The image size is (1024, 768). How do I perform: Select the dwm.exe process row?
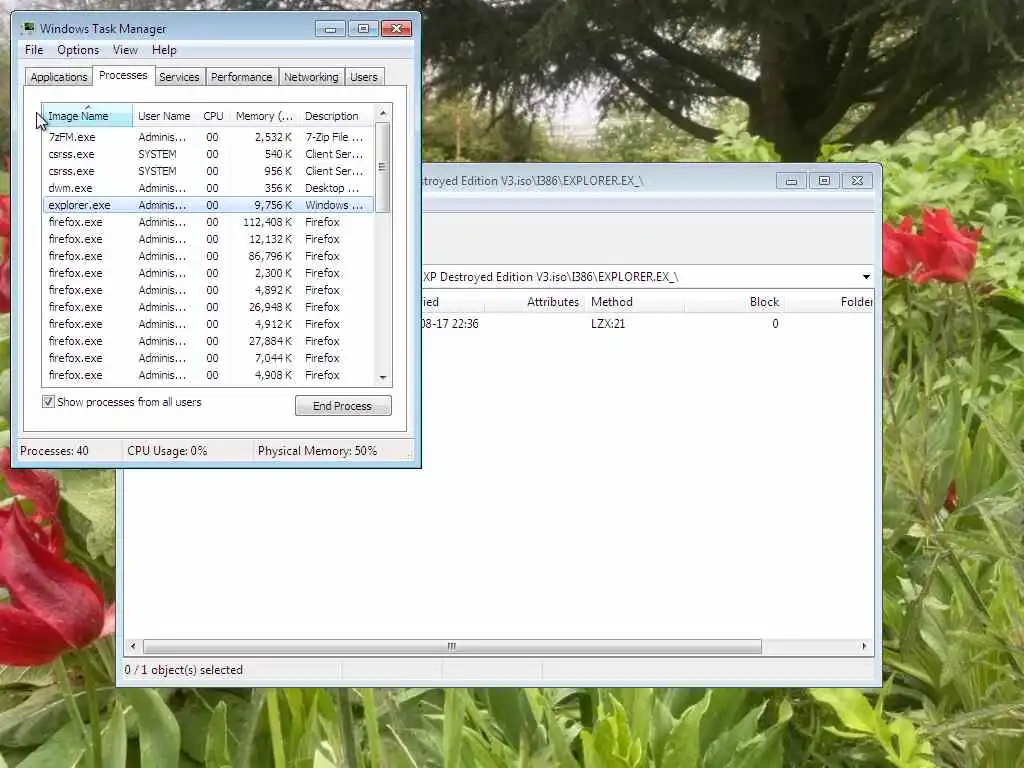coord(208,188)
